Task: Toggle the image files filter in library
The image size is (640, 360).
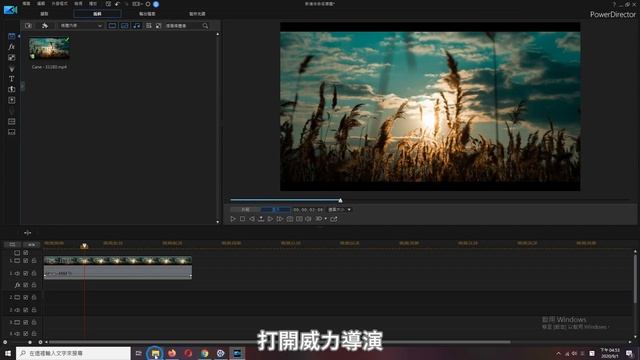Action: click(124, 26)
